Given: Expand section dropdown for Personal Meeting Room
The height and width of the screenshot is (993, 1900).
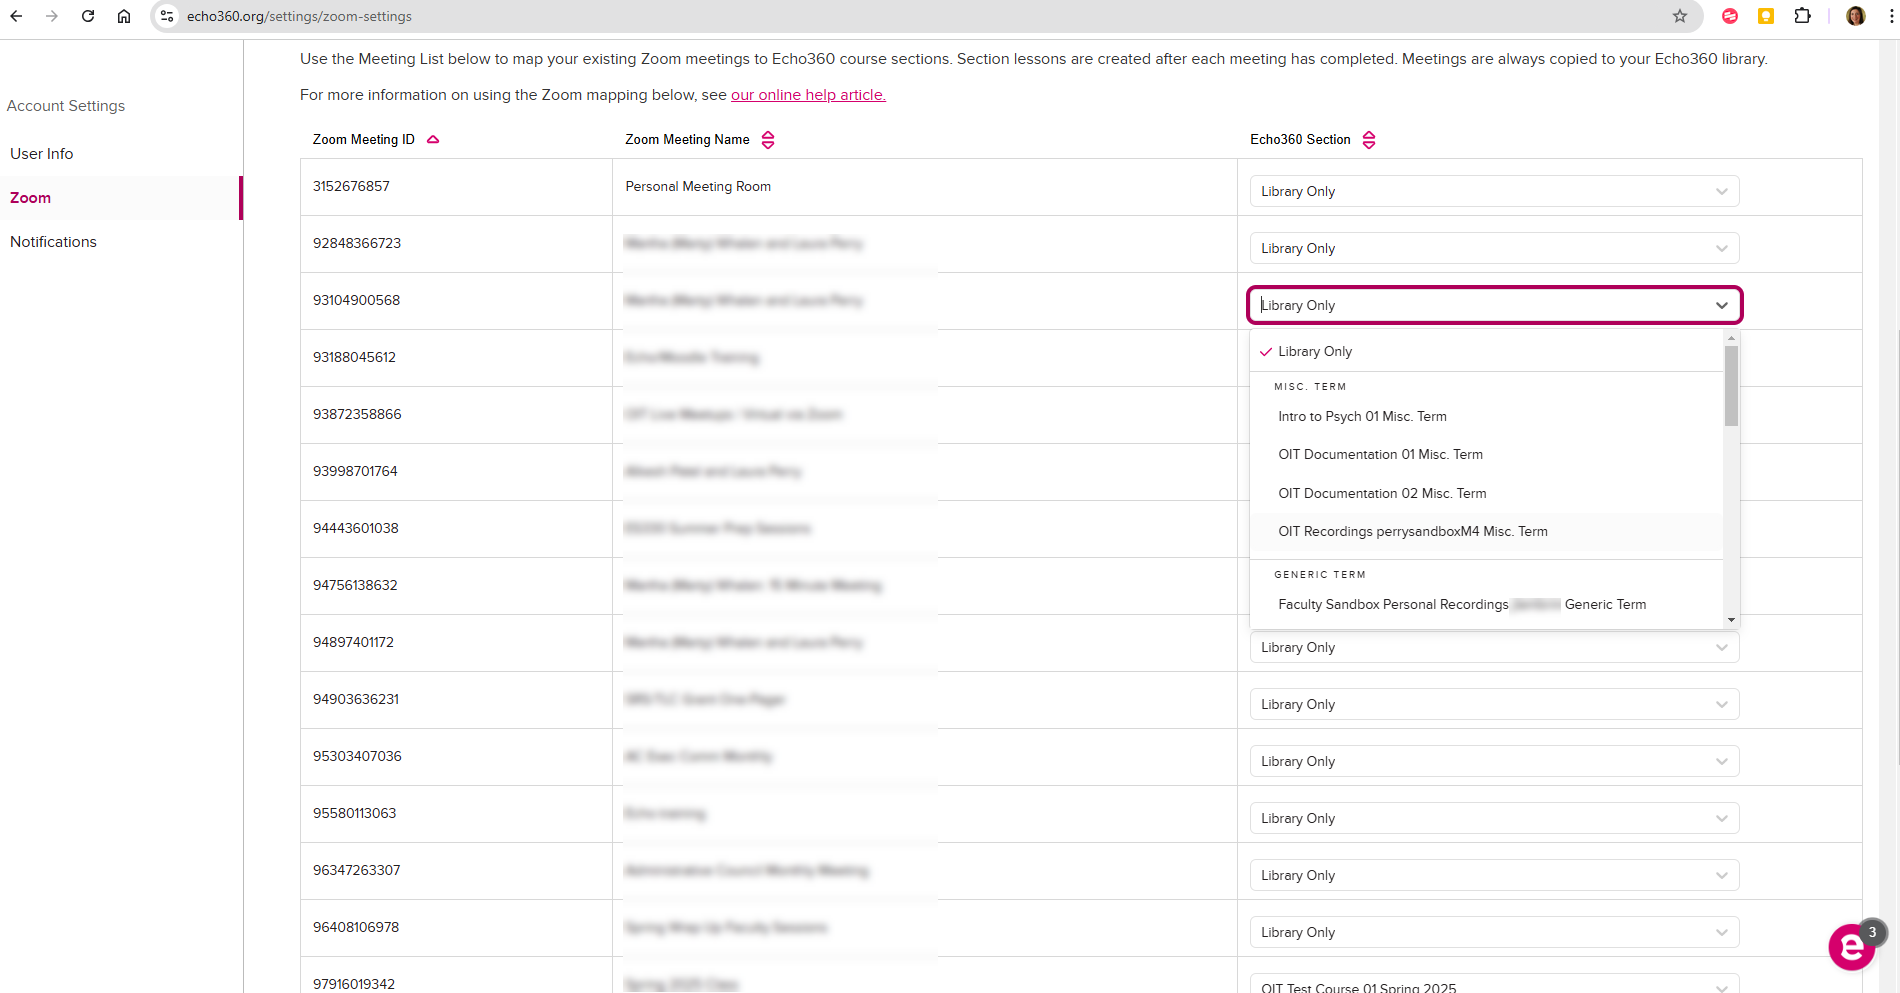Looking at the screenshot, I should [x=1494, y=191].
